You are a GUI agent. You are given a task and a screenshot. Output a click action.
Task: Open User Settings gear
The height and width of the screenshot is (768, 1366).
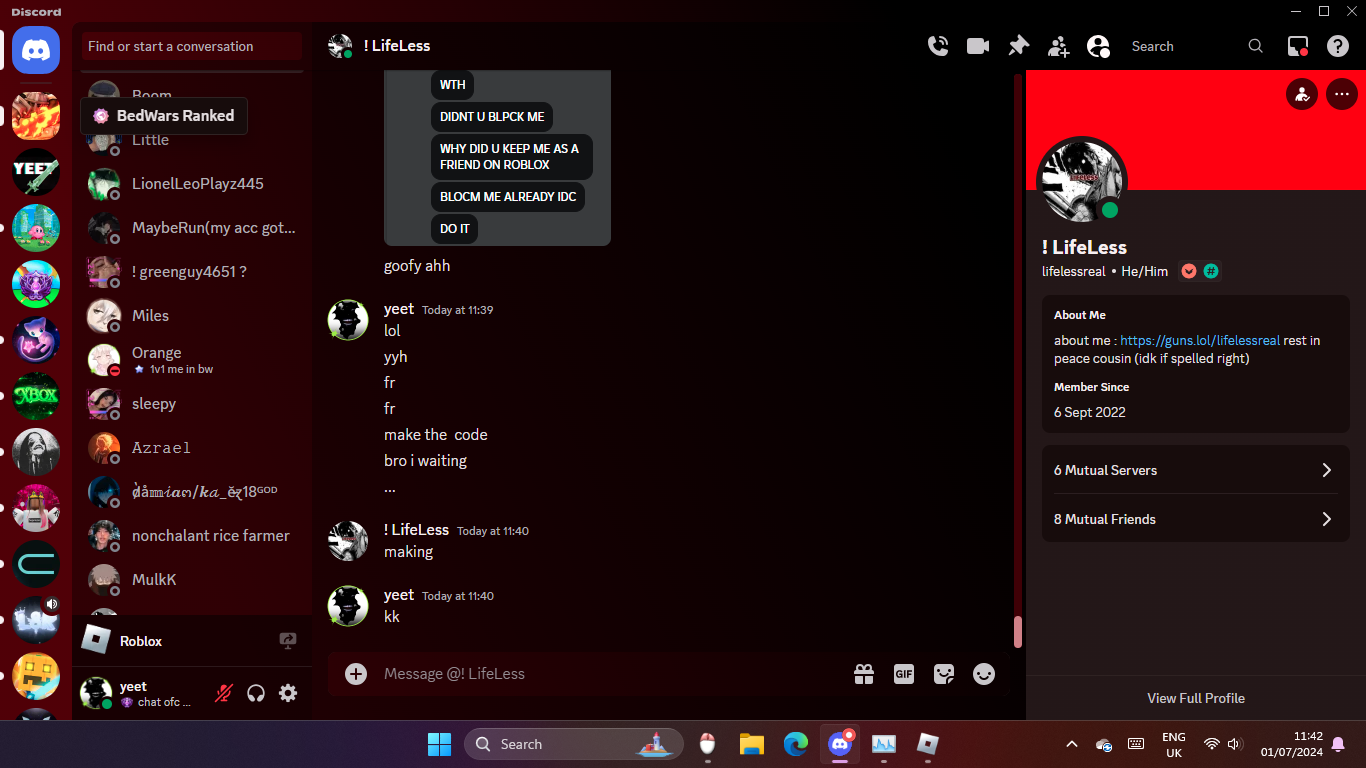pyautogui.click(x=288, y=693)
